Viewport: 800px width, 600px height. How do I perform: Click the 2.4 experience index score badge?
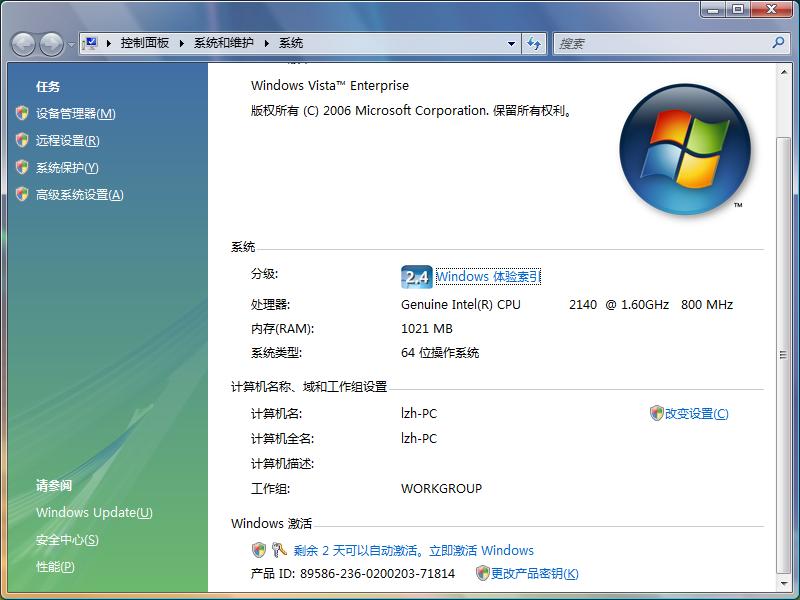[417, 277]
